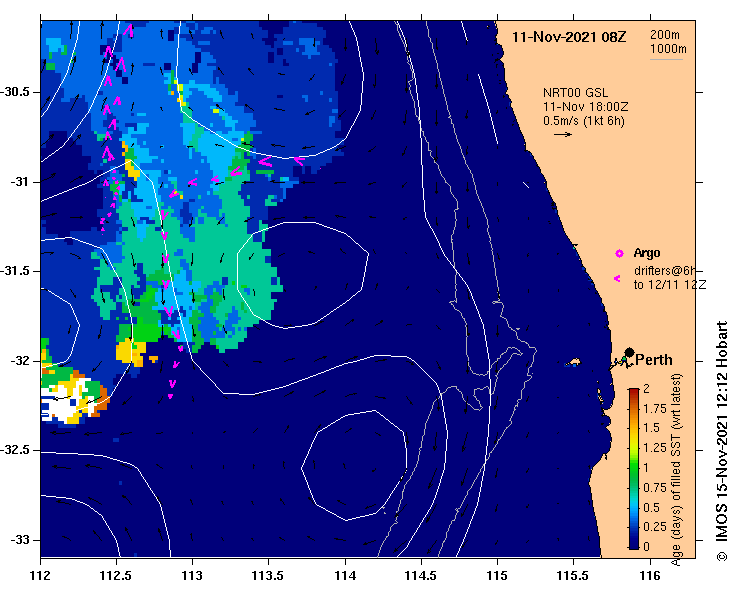Click the latitude tick label -31.5

tap(16, 271)
